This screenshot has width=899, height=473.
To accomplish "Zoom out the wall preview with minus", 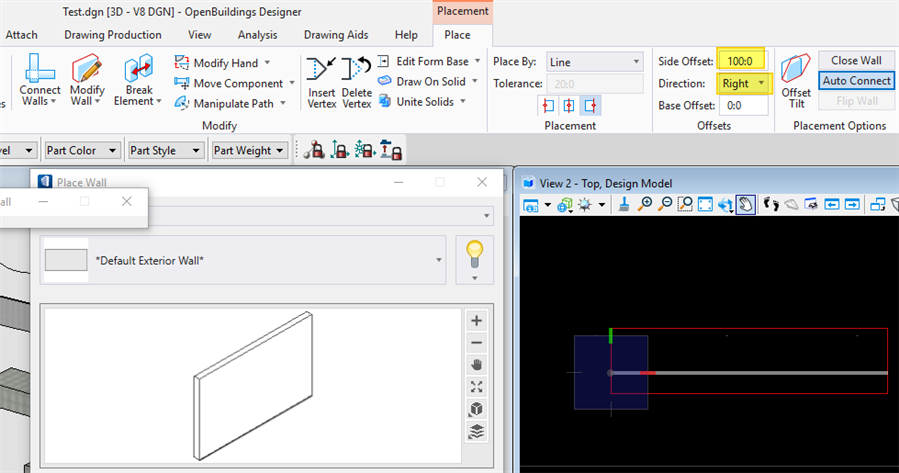I will coord(476,343).
